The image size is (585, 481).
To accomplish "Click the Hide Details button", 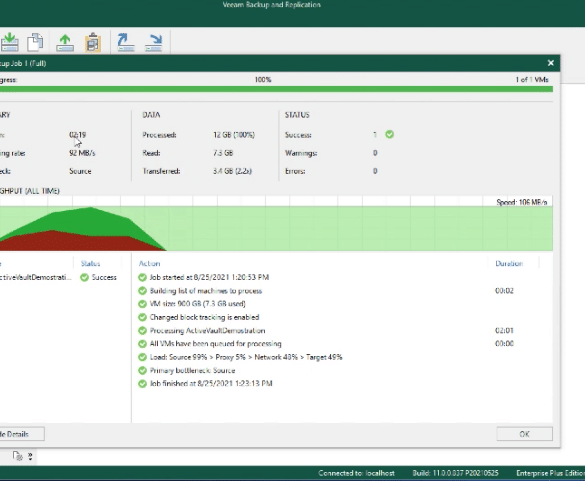I will [x=22, y=434].
